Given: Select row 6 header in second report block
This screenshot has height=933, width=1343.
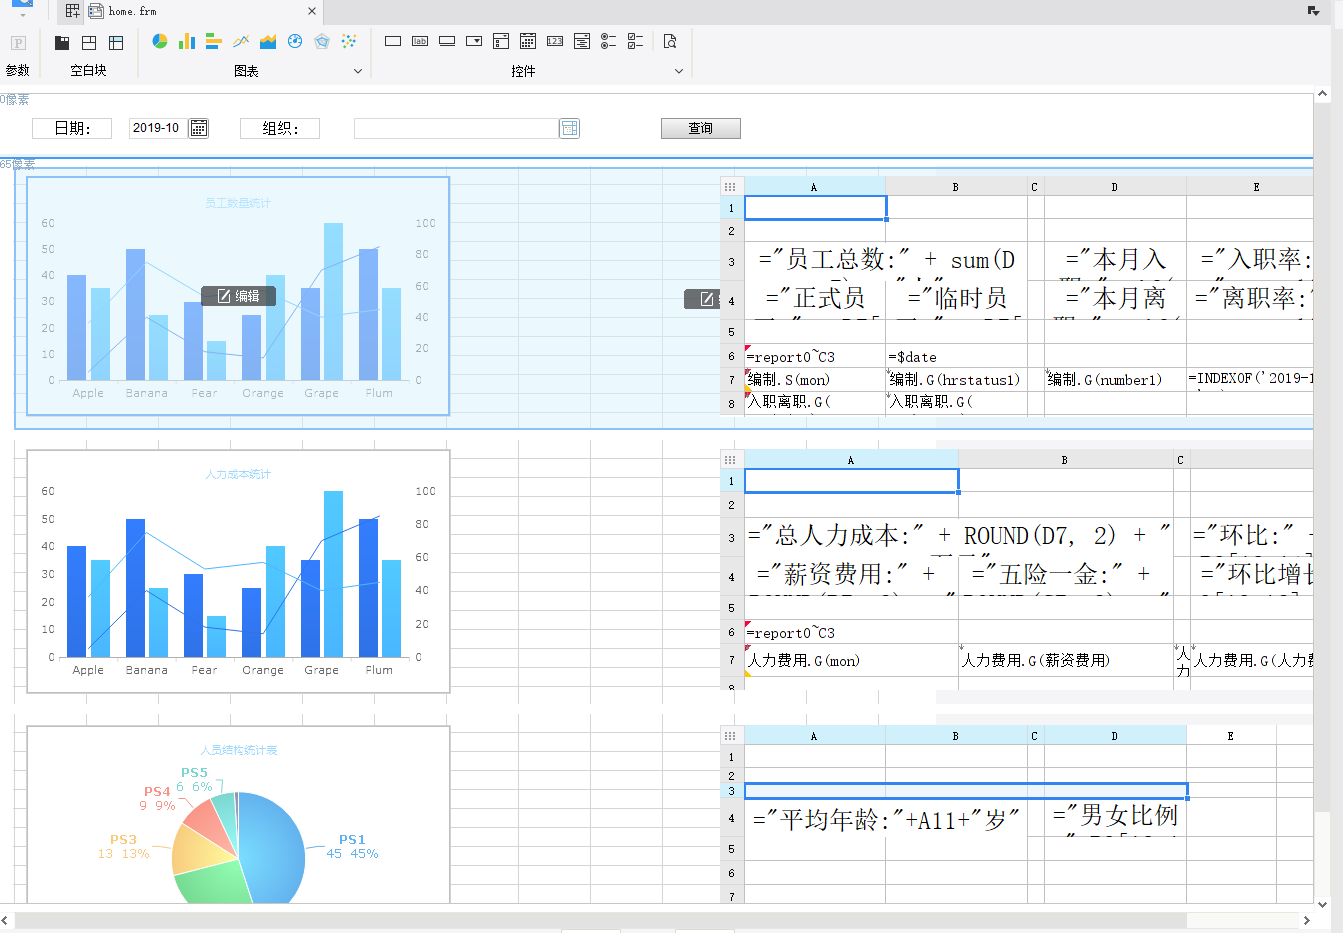Looking at the screenshot, I should 732,632.
